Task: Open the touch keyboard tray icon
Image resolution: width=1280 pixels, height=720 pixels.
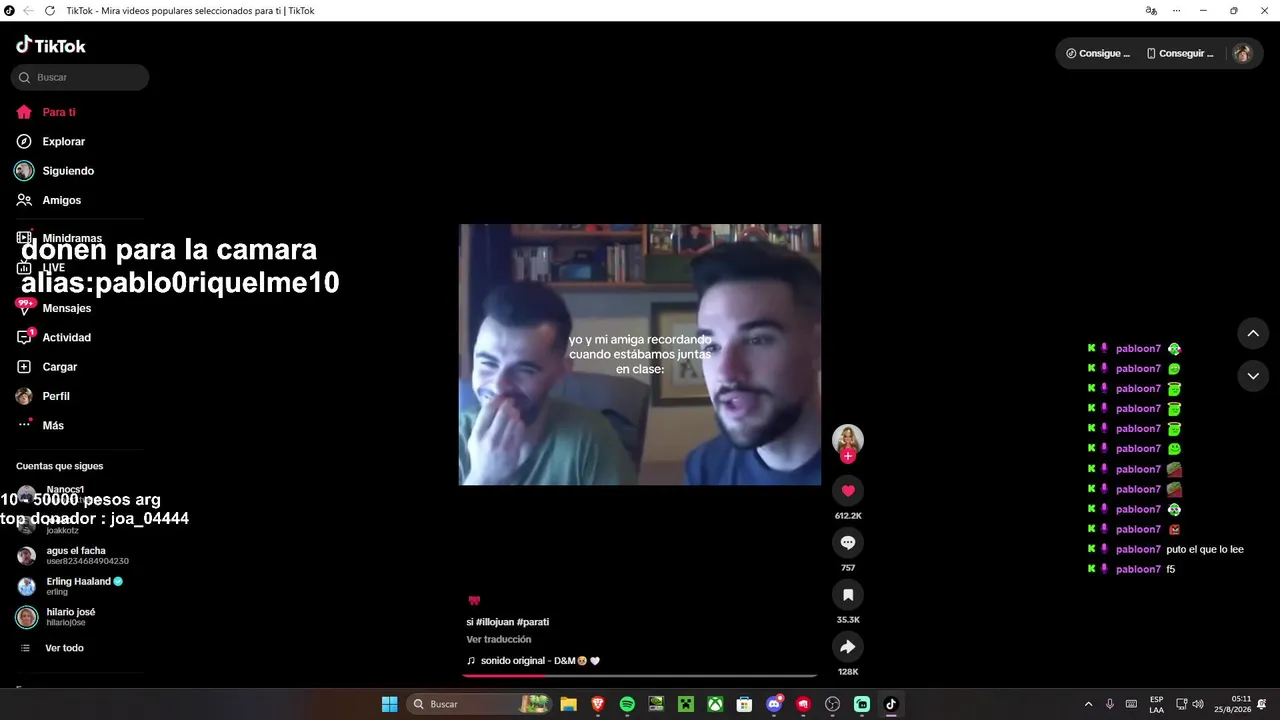Action: (x=1131, y=704)
